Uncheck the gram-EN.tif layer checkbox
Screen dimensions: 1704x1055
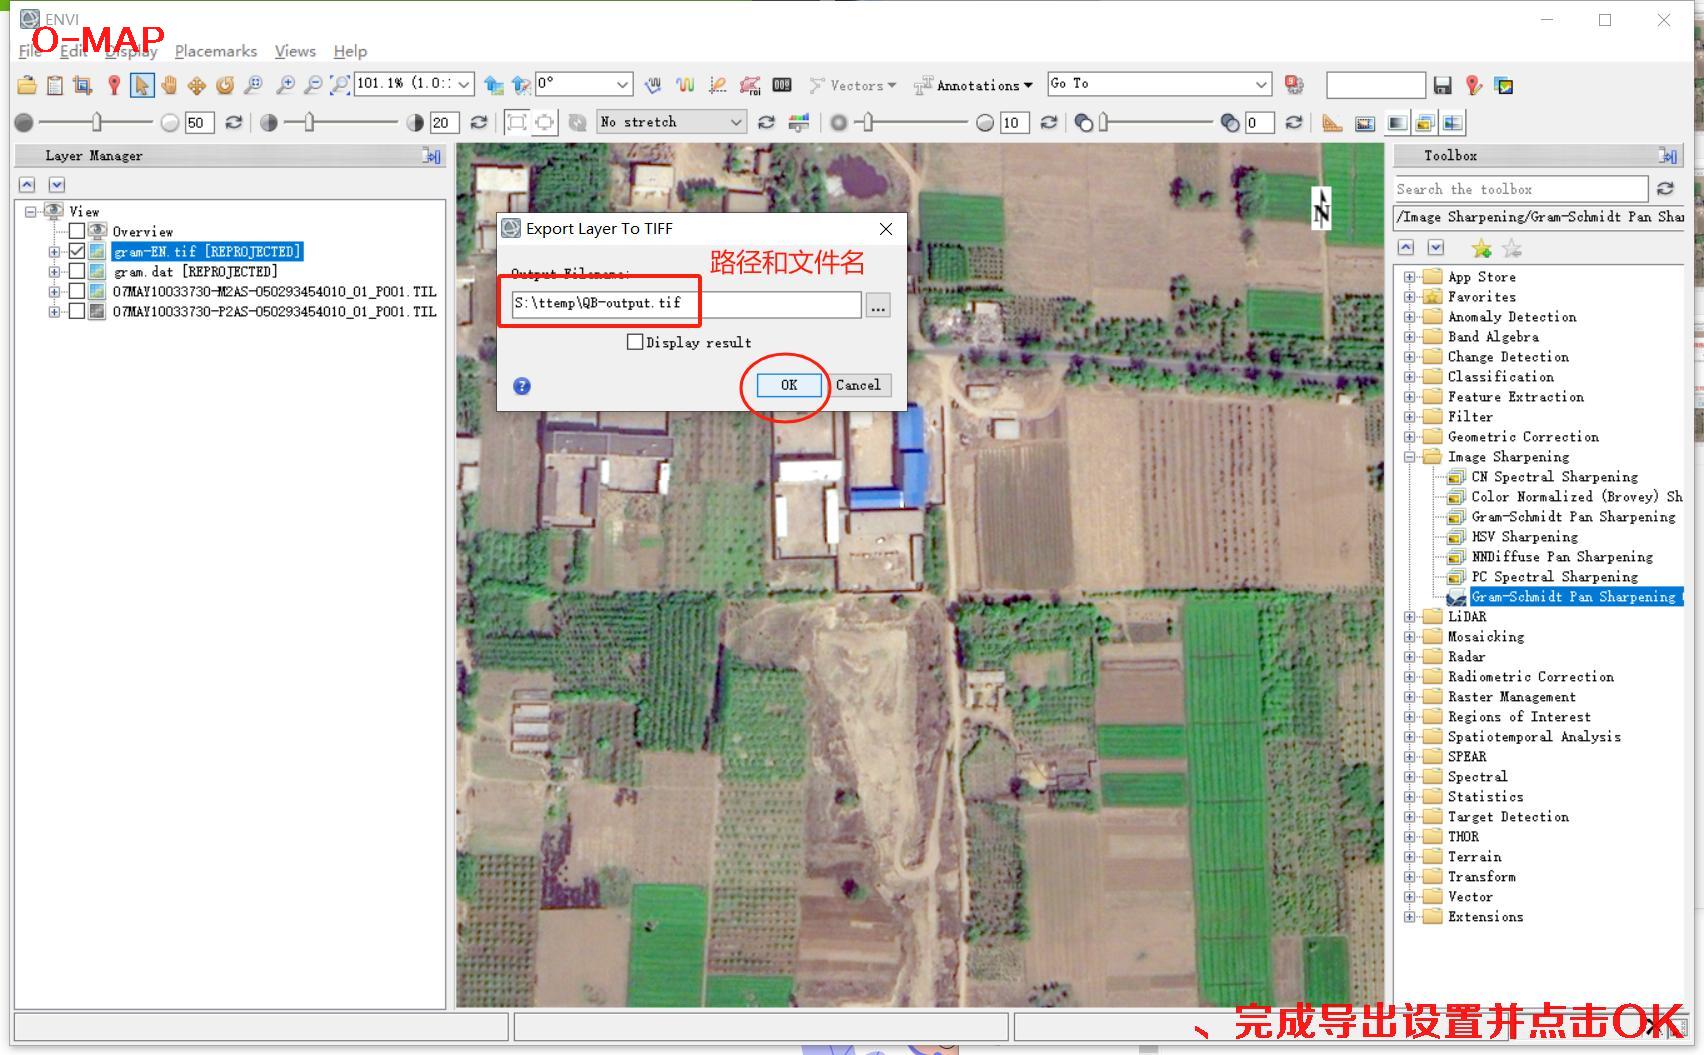[x=77, y=252]
